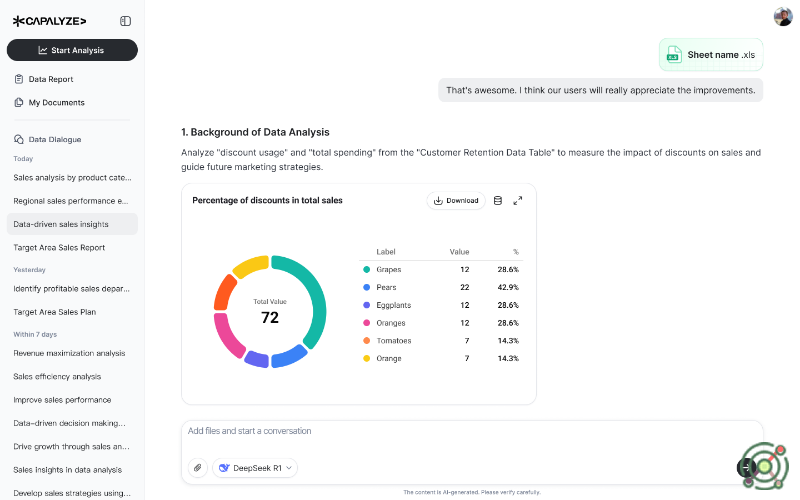Image resolution: width=800 pixels, height=500 pixels.
Task: Open the database icon in chart header
Action: click(x=498, y=200)
